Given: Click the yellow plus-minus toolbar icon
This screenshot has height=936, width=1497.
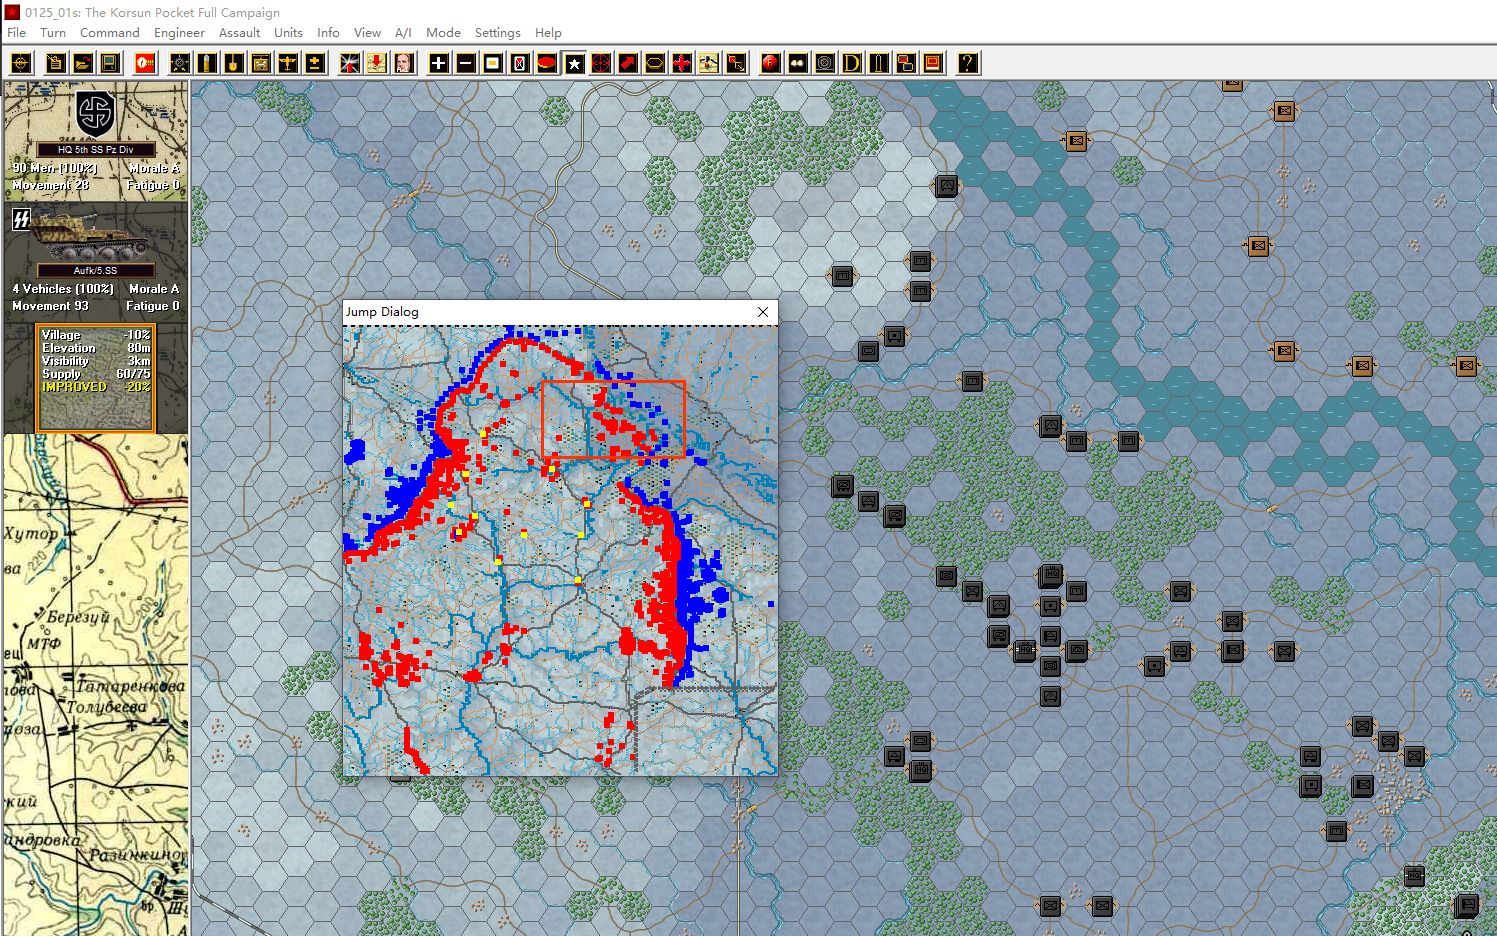Looking at the screenshot, I should (314, 63).
